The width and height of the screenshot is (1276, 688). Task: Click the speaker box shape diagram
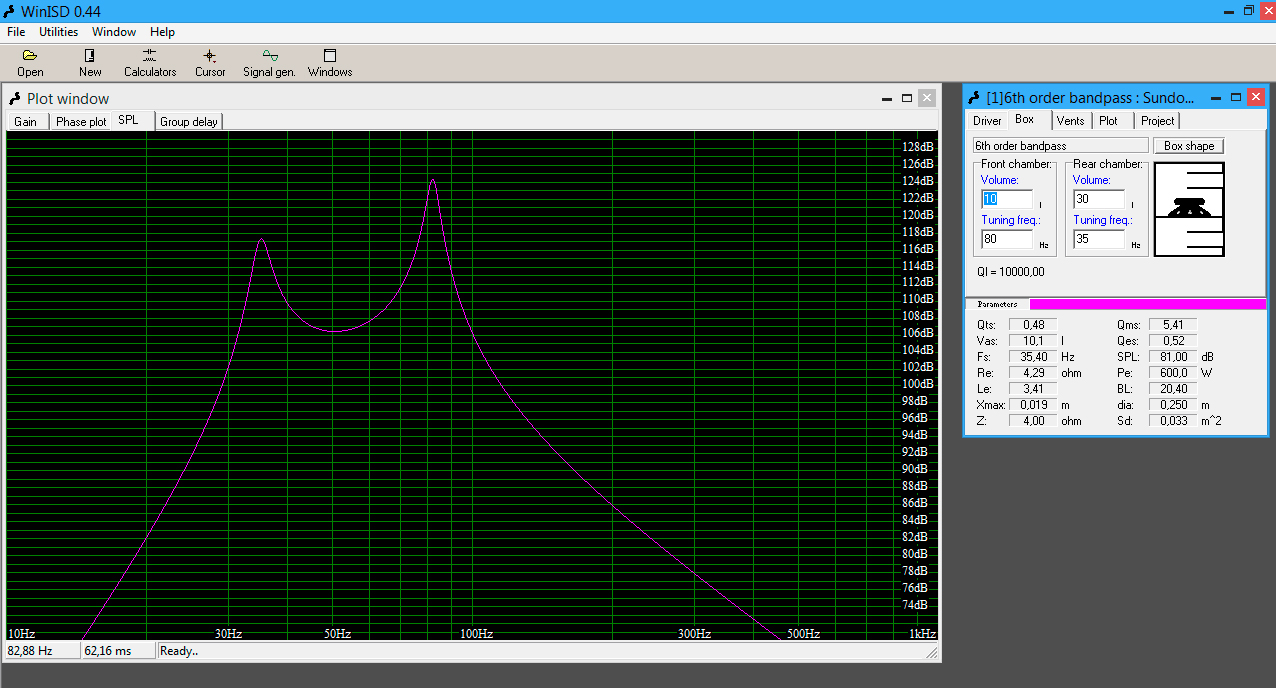point(1189,210)
